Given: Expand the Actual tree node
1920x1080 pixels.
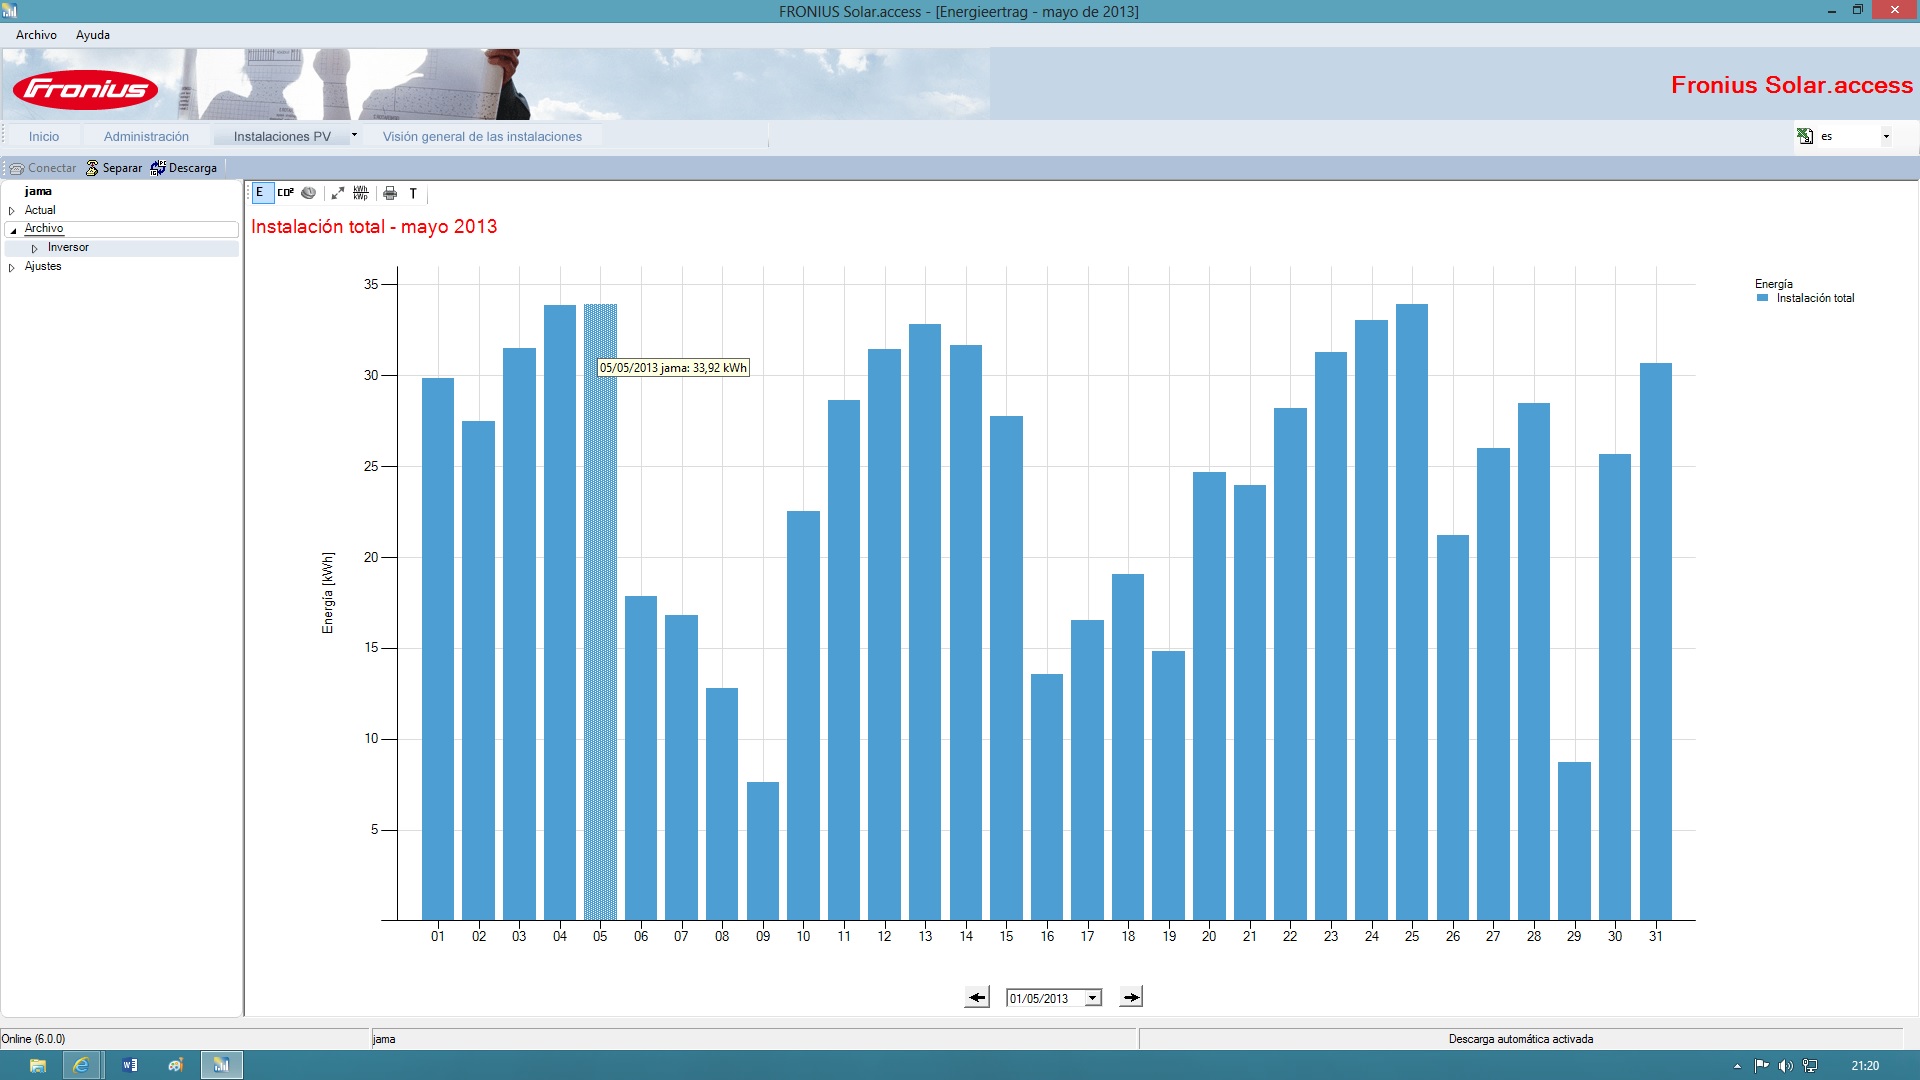Looking at the screenshot, I should 12,211.
